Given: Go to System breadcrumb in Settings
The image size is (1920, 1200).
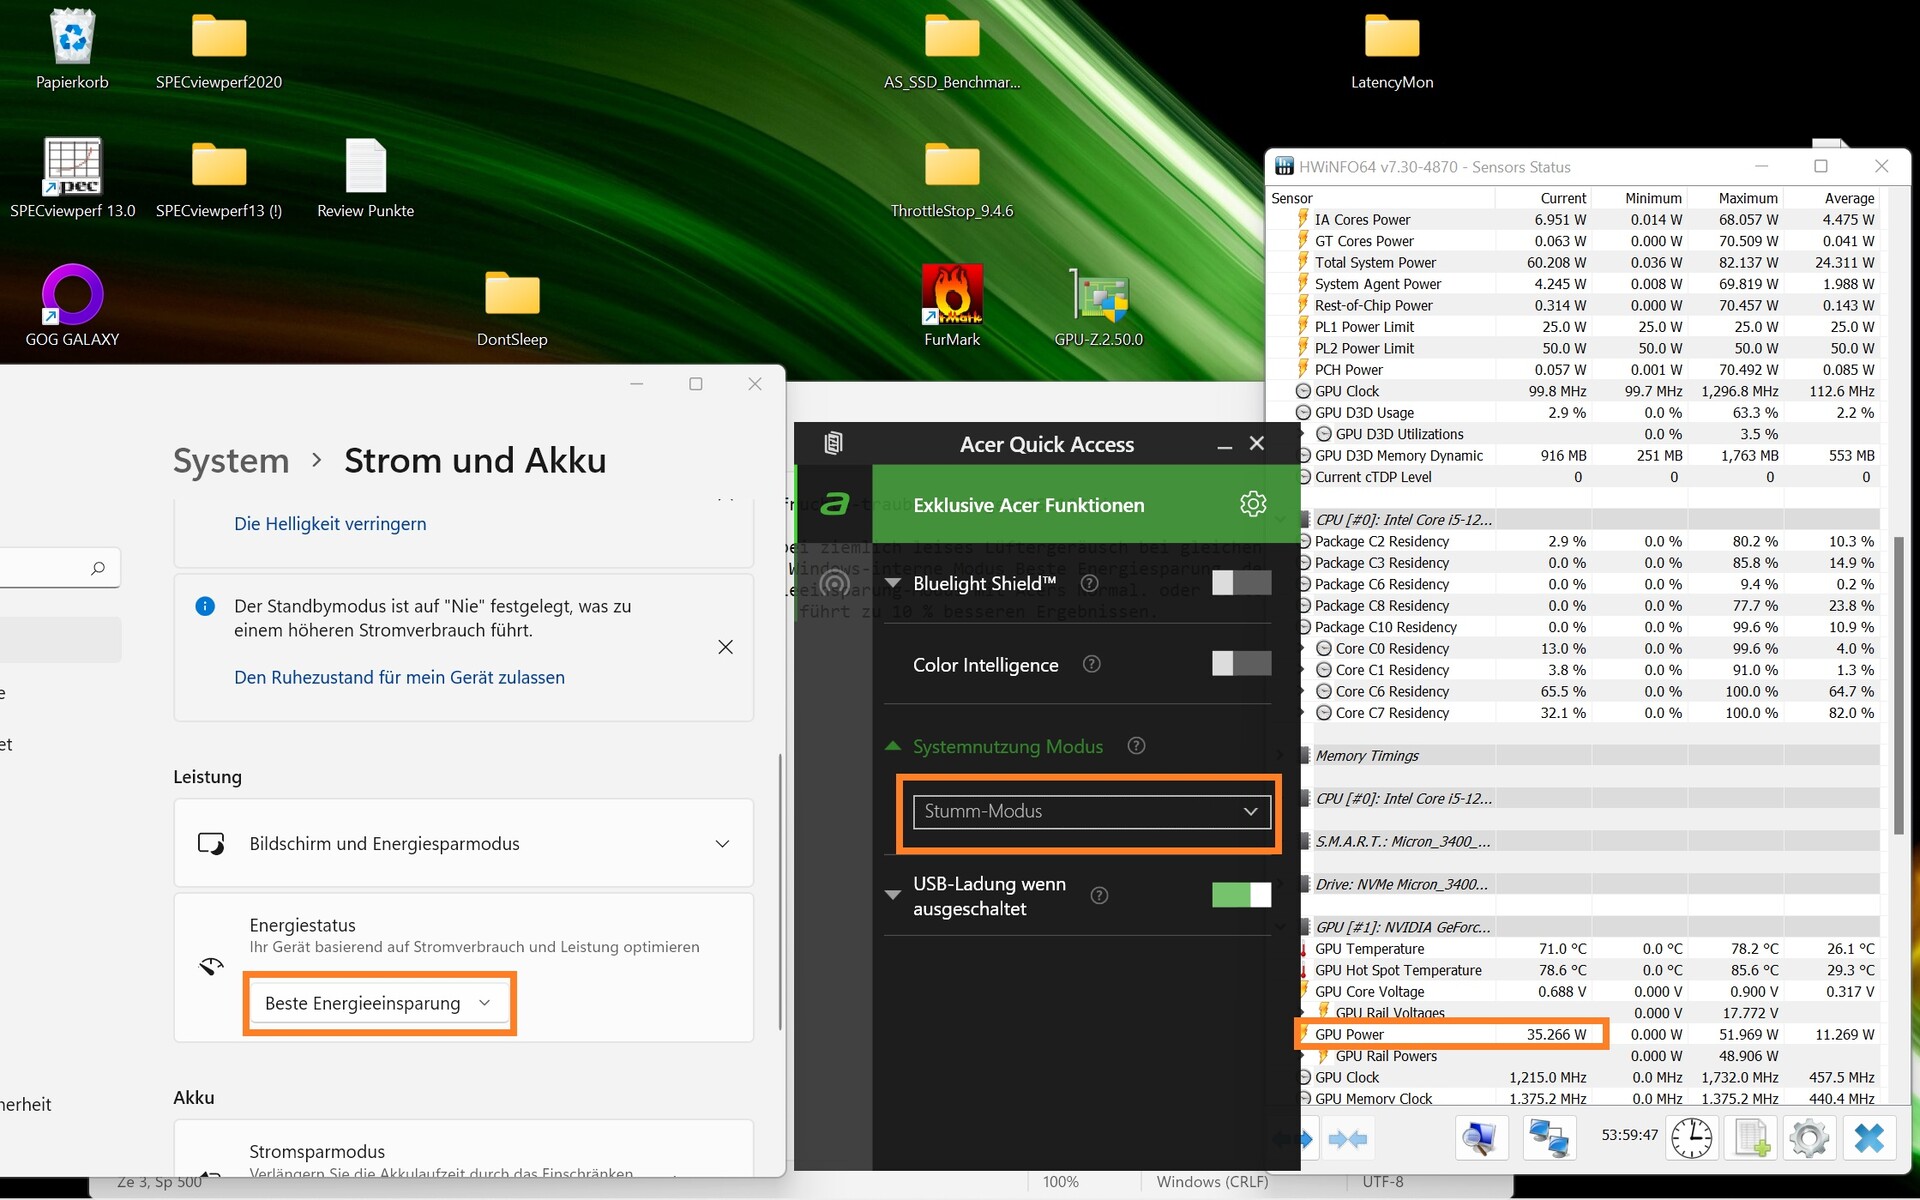Looking at the screenshot, I should click(231, 460).
